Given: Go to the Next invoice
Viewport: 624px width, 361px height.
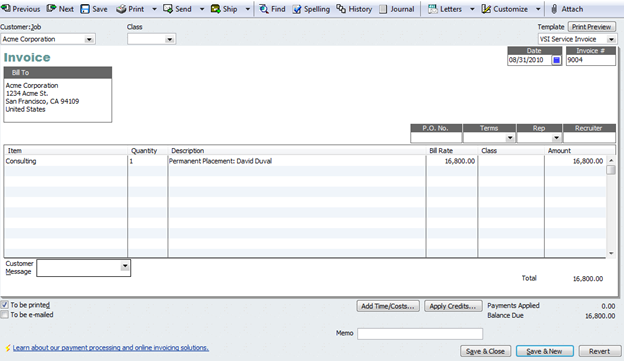Looking at the screenshot, I should (60, 9).
